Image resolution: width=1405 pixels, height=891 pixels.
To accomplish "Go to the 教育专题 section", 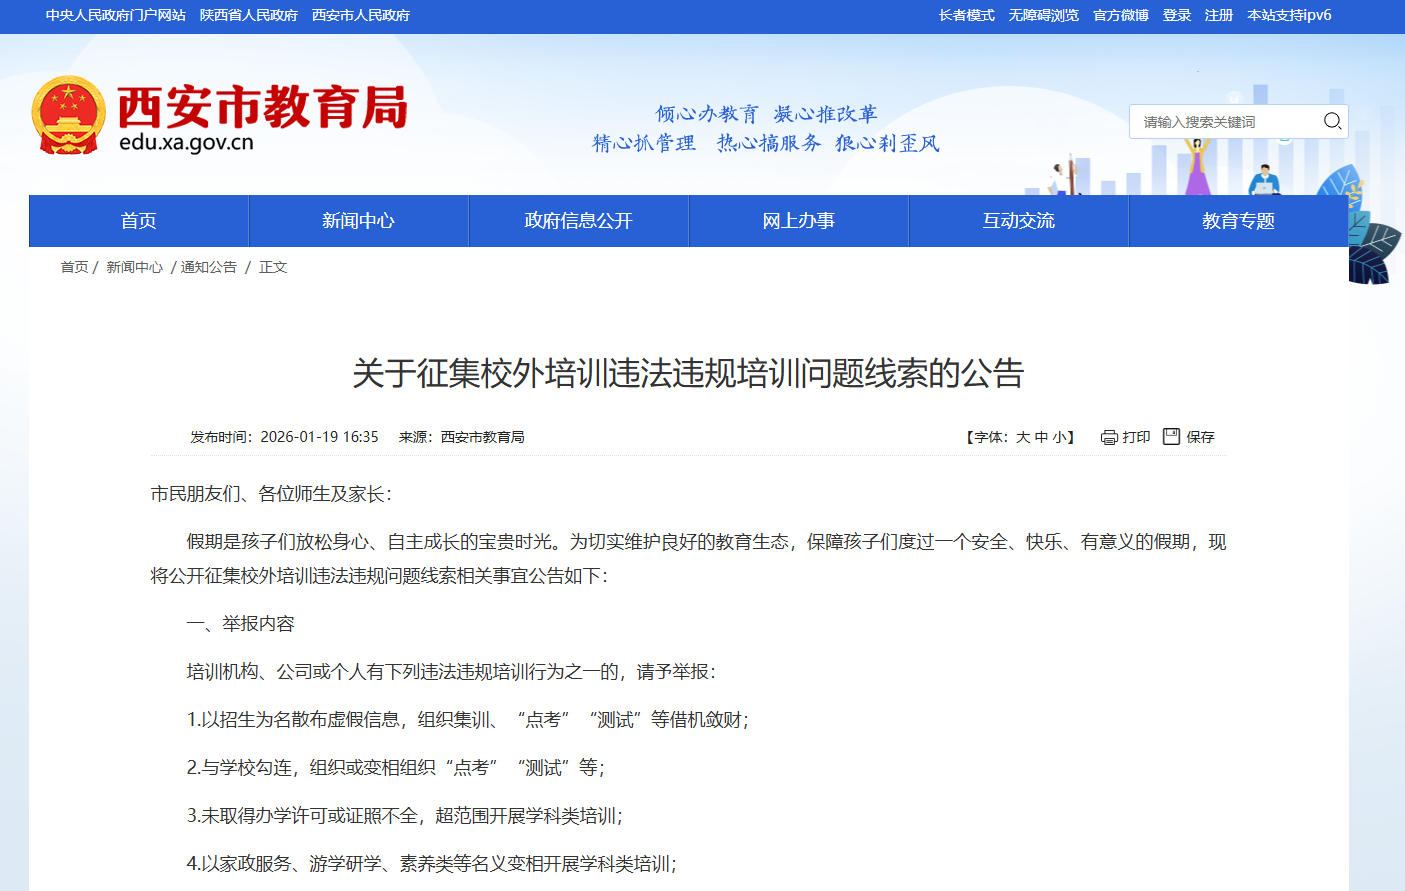I will 1238,220.
